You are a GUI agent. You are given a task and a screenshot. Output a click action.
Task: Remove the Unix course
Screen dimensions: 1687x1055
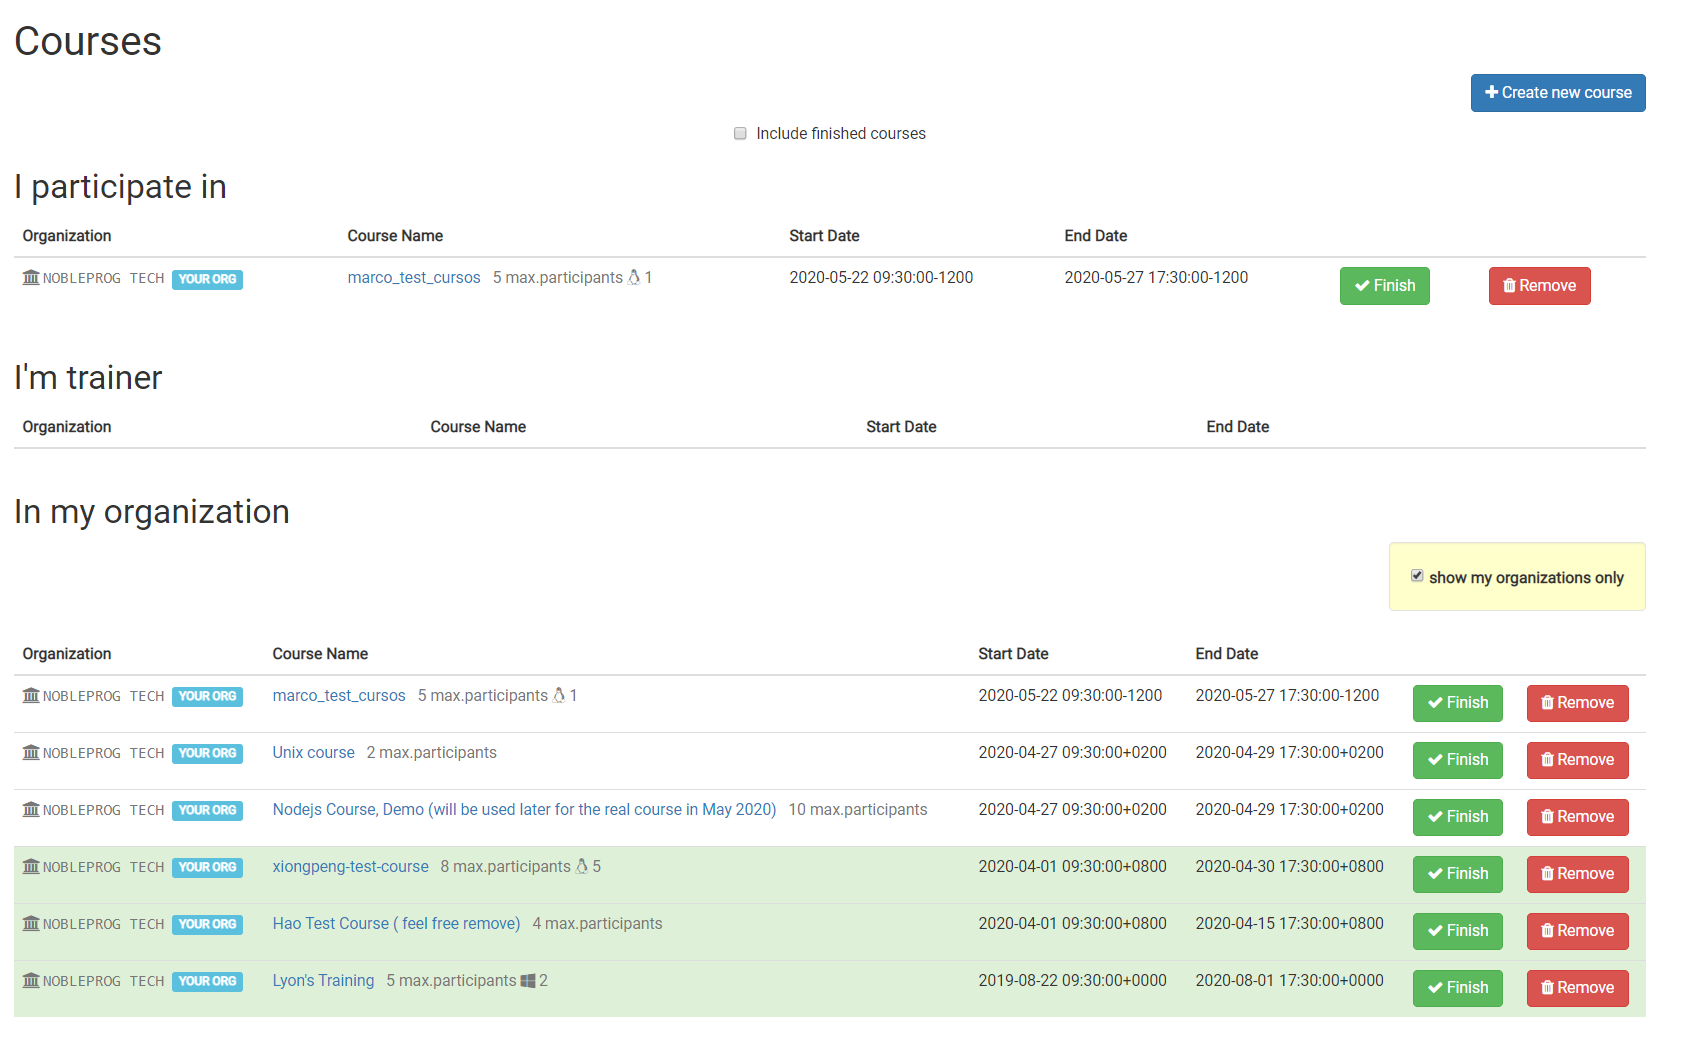(1577, 760)
